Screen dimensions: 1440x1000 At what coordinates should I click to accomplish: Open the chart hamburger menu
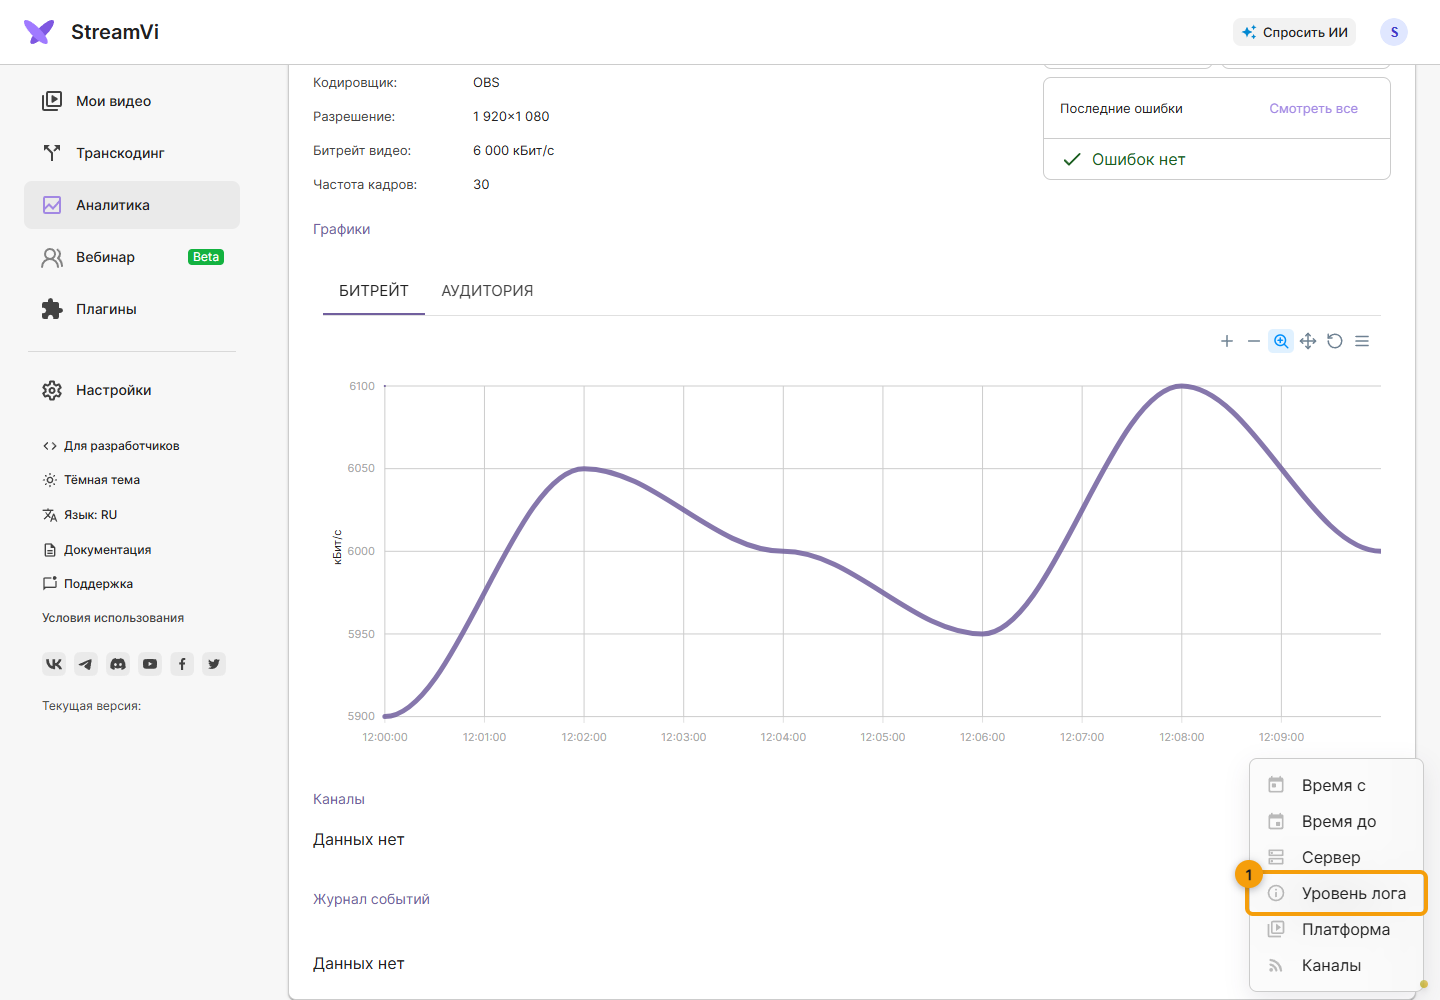pyautogui.click(x=1362, y=341)
